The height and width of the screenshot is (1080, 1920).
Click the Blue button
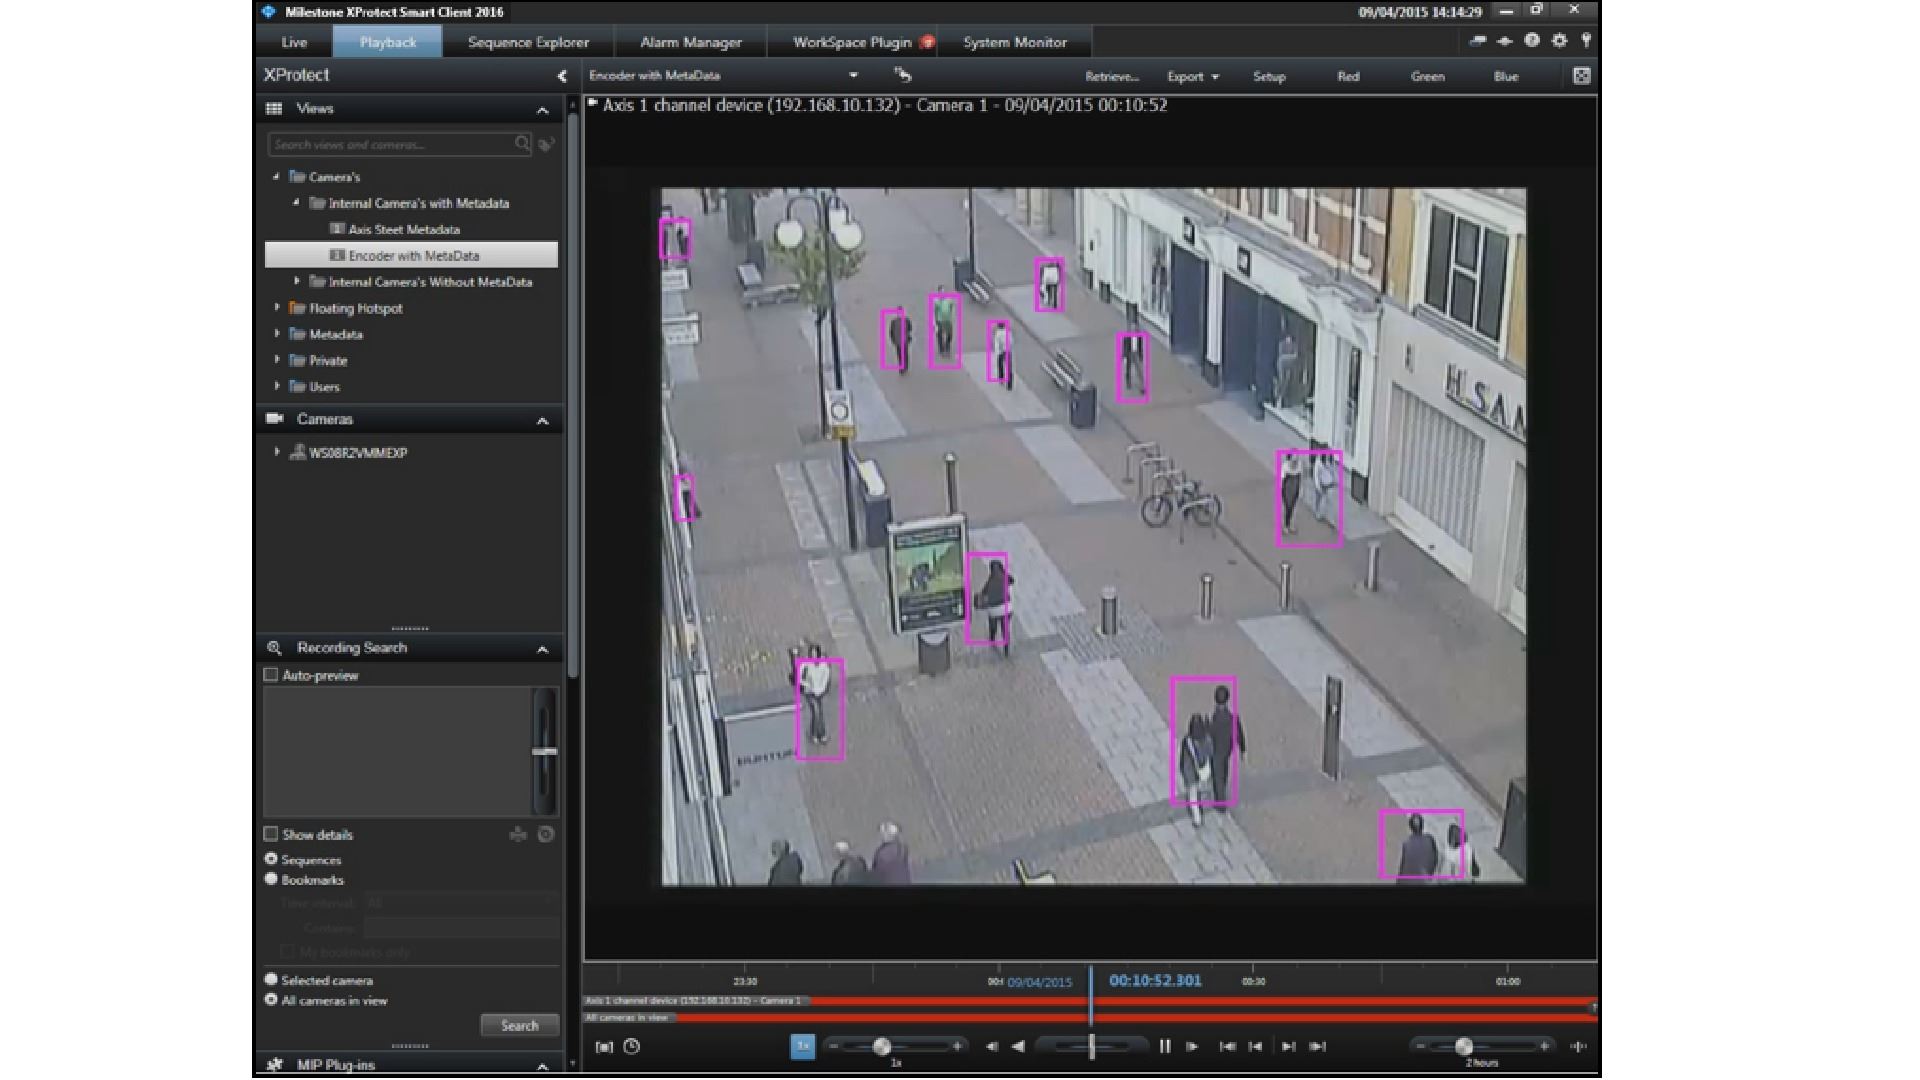[x=1506, y=76]
